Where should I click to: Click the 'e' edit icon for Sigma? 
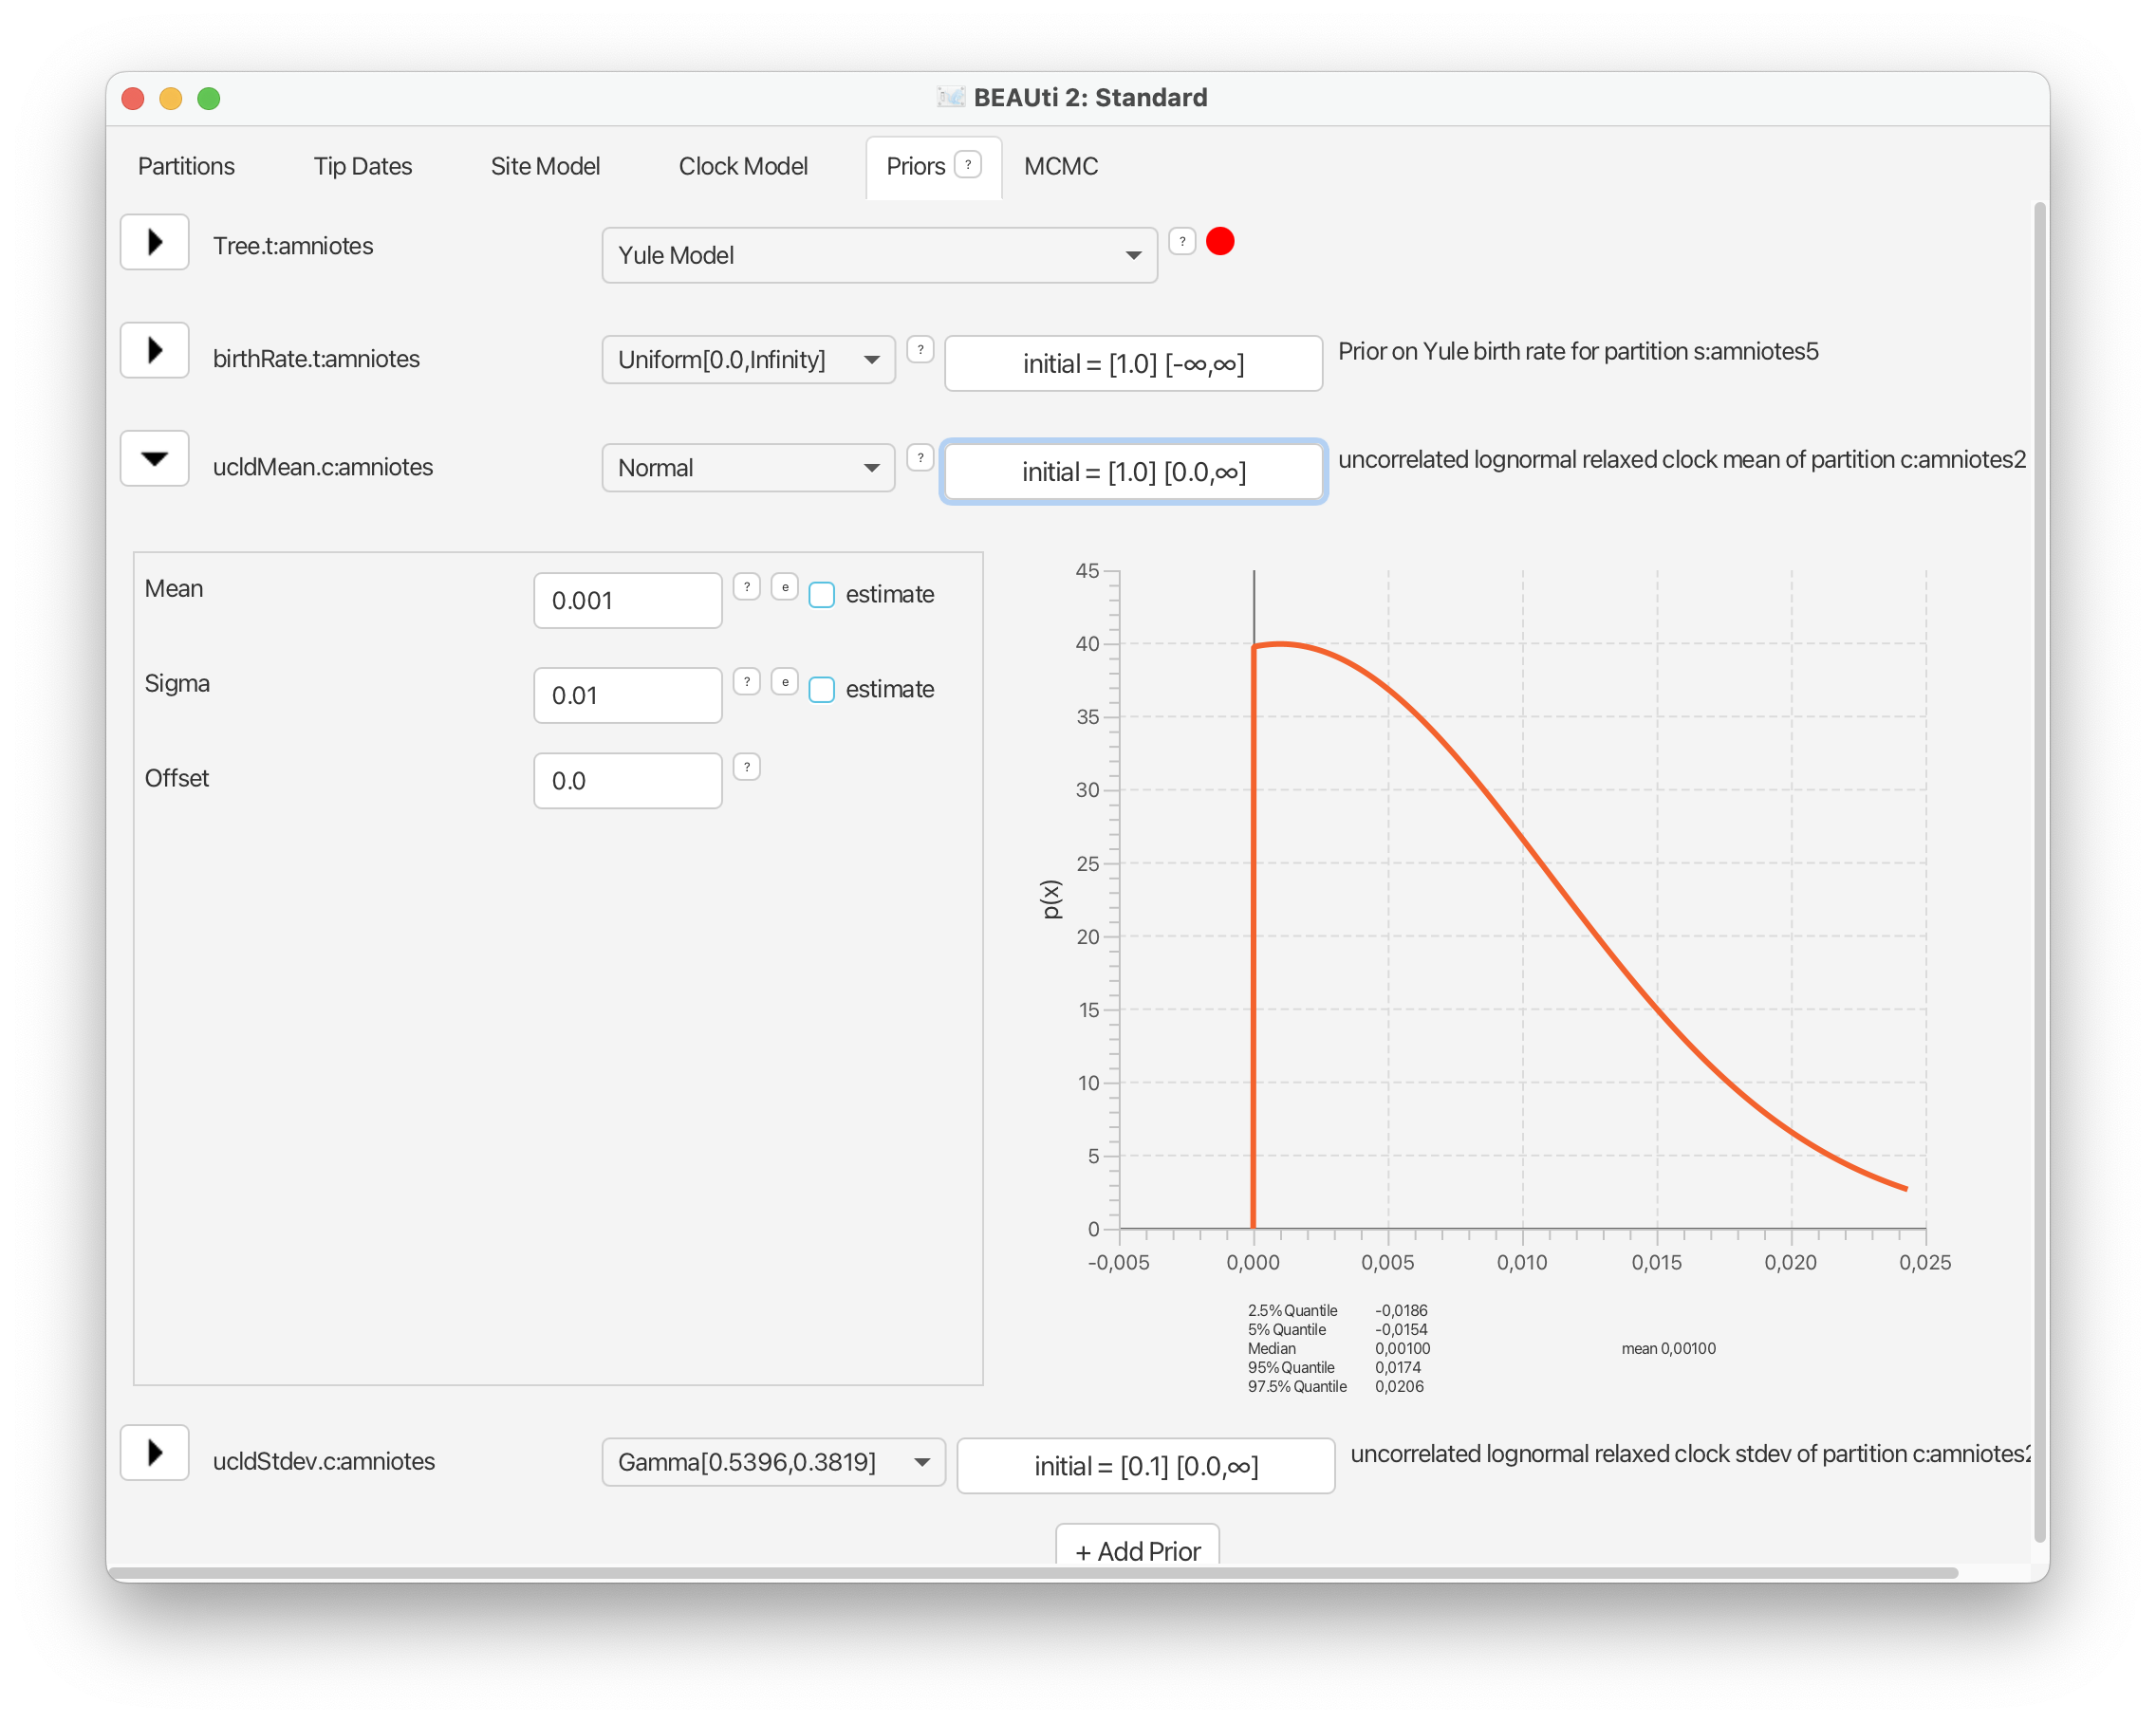[x=785, y=682]
